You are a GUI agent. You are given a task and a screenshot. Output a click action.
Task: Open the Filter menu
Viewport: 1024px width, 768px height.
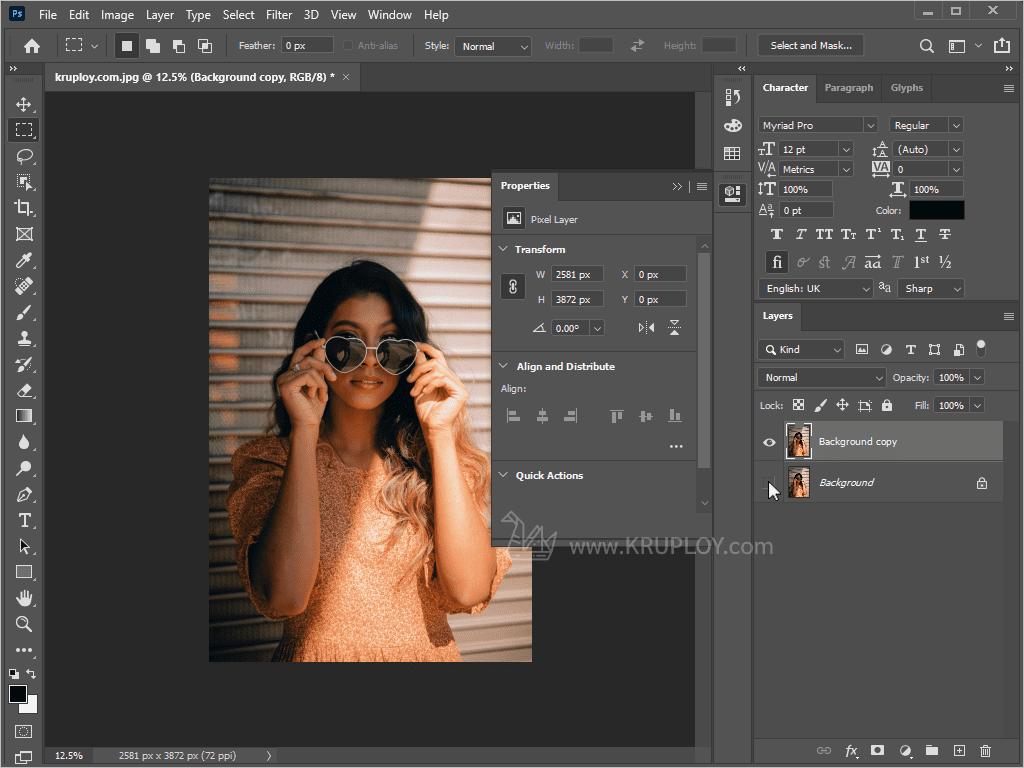279,14
